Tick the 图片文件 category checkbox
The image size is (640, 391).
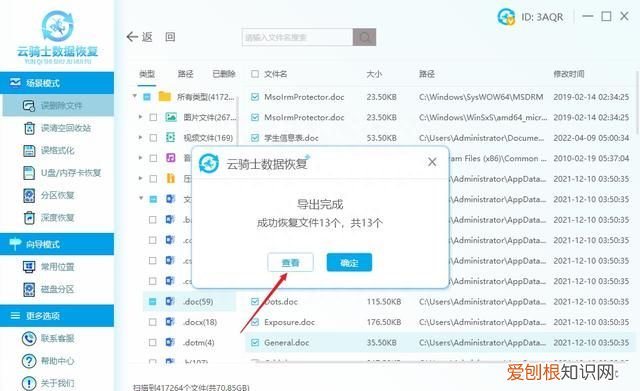pyautogui.click(x=153, y=118)
